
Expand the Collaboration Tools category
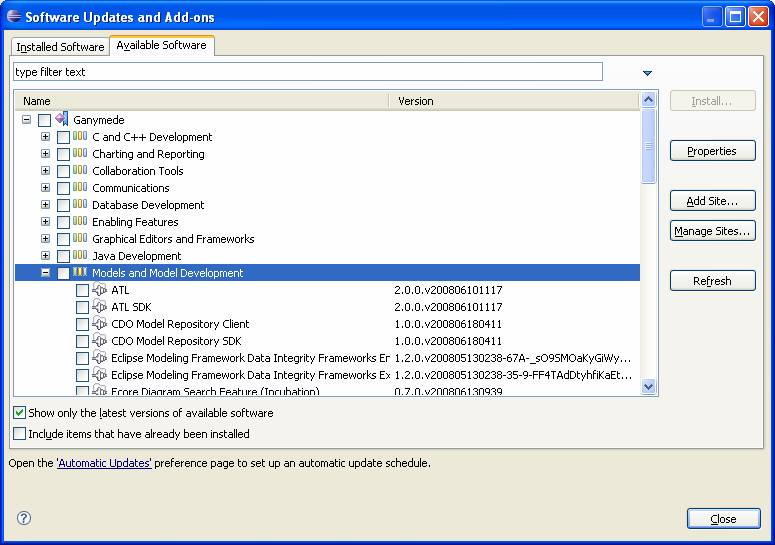point(45,171)
